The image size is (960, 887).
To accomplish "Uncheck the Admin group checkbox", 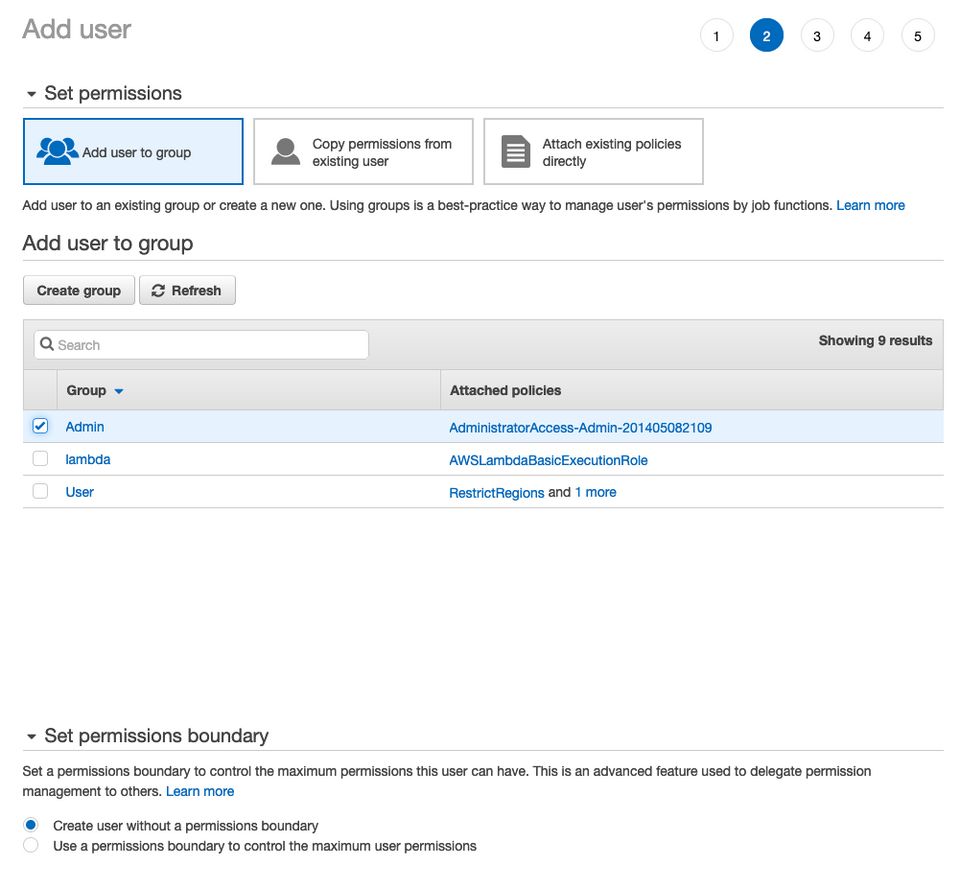I will tap(39, 425).
